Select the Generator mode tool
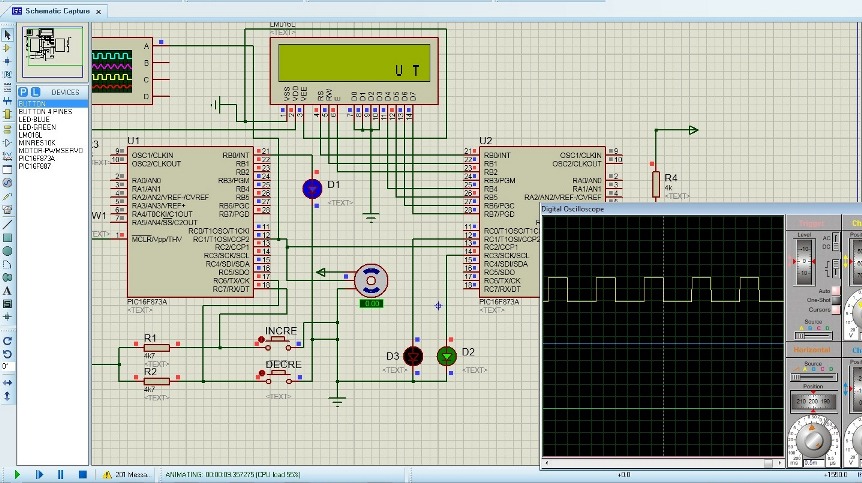 (x=7, y=182)
